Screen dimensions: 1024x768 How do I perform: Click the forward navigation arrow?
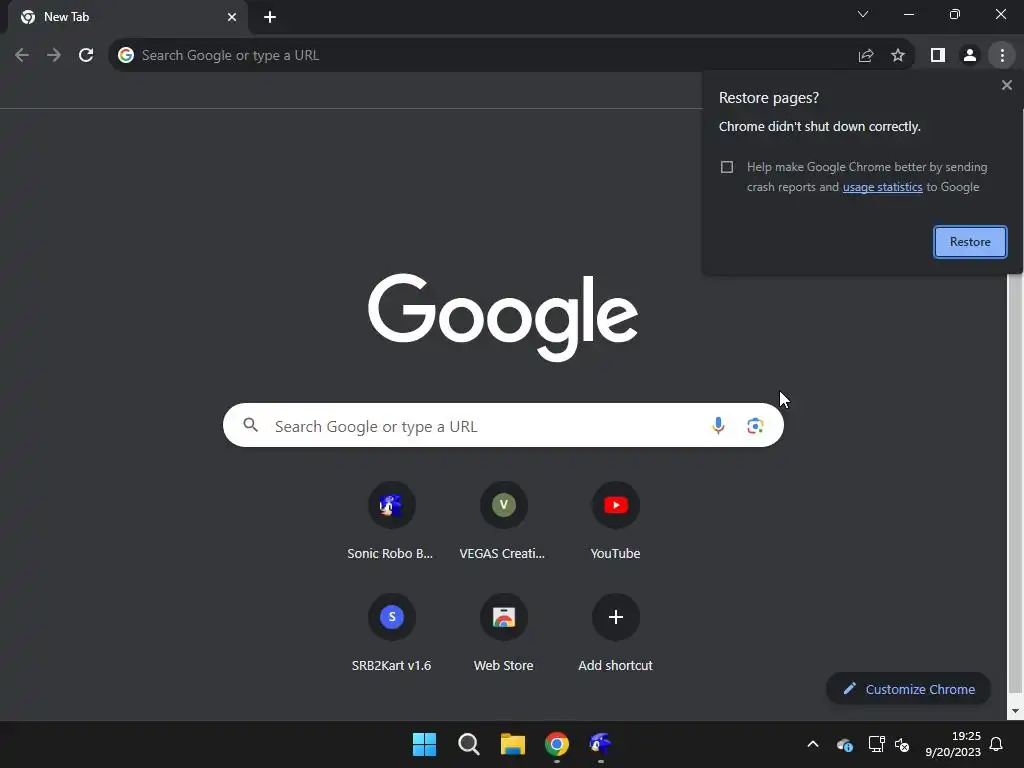tap(54, 56)
